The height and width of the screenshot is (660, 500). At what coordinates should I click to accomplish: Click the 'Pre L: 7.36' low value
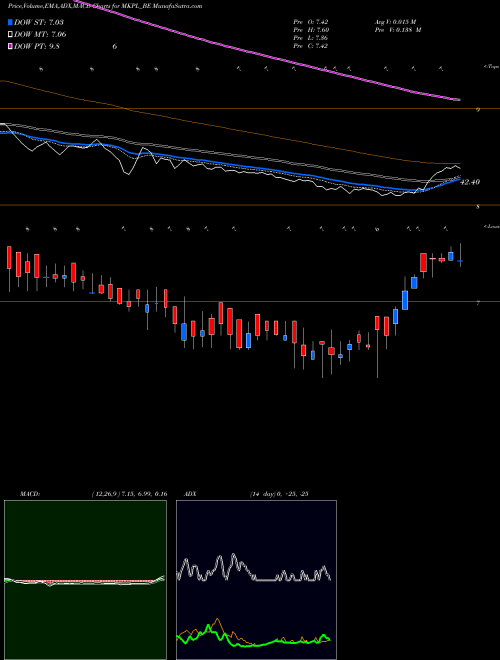pyautogui.click(x=311, y=38)
